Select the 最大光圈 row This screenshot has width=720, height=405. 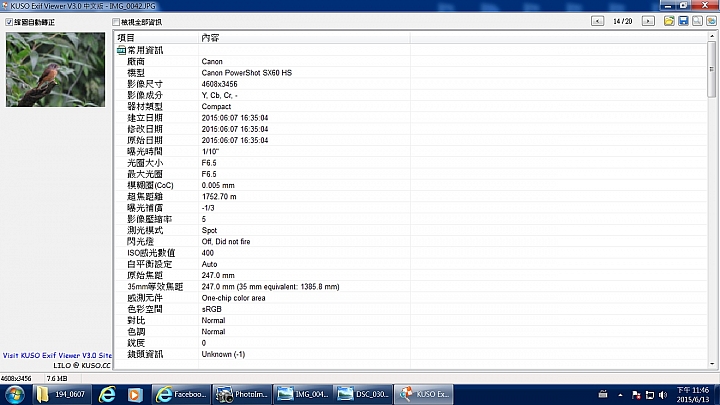[410, 174]
